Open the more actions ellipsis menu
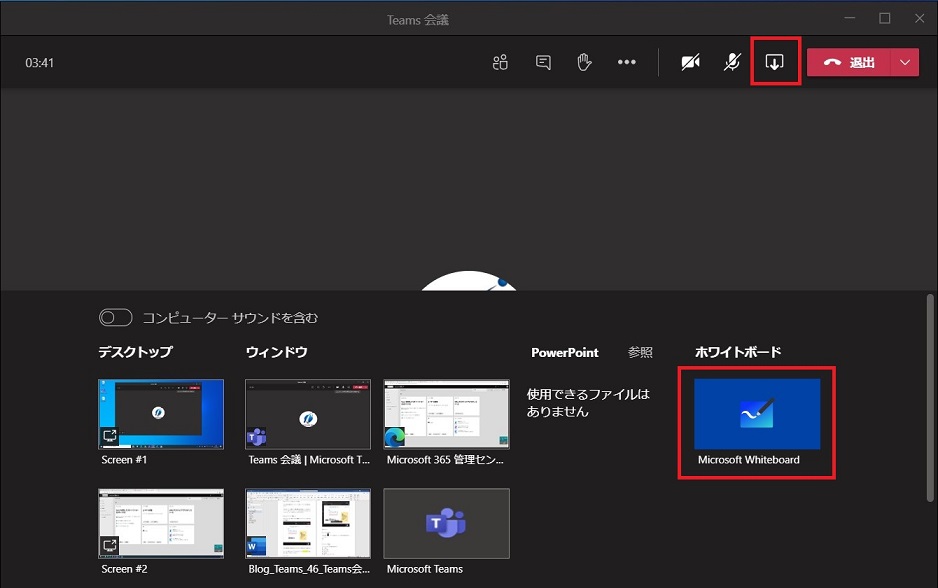Viewport: 938px width, 588px height. coord(626,62)
